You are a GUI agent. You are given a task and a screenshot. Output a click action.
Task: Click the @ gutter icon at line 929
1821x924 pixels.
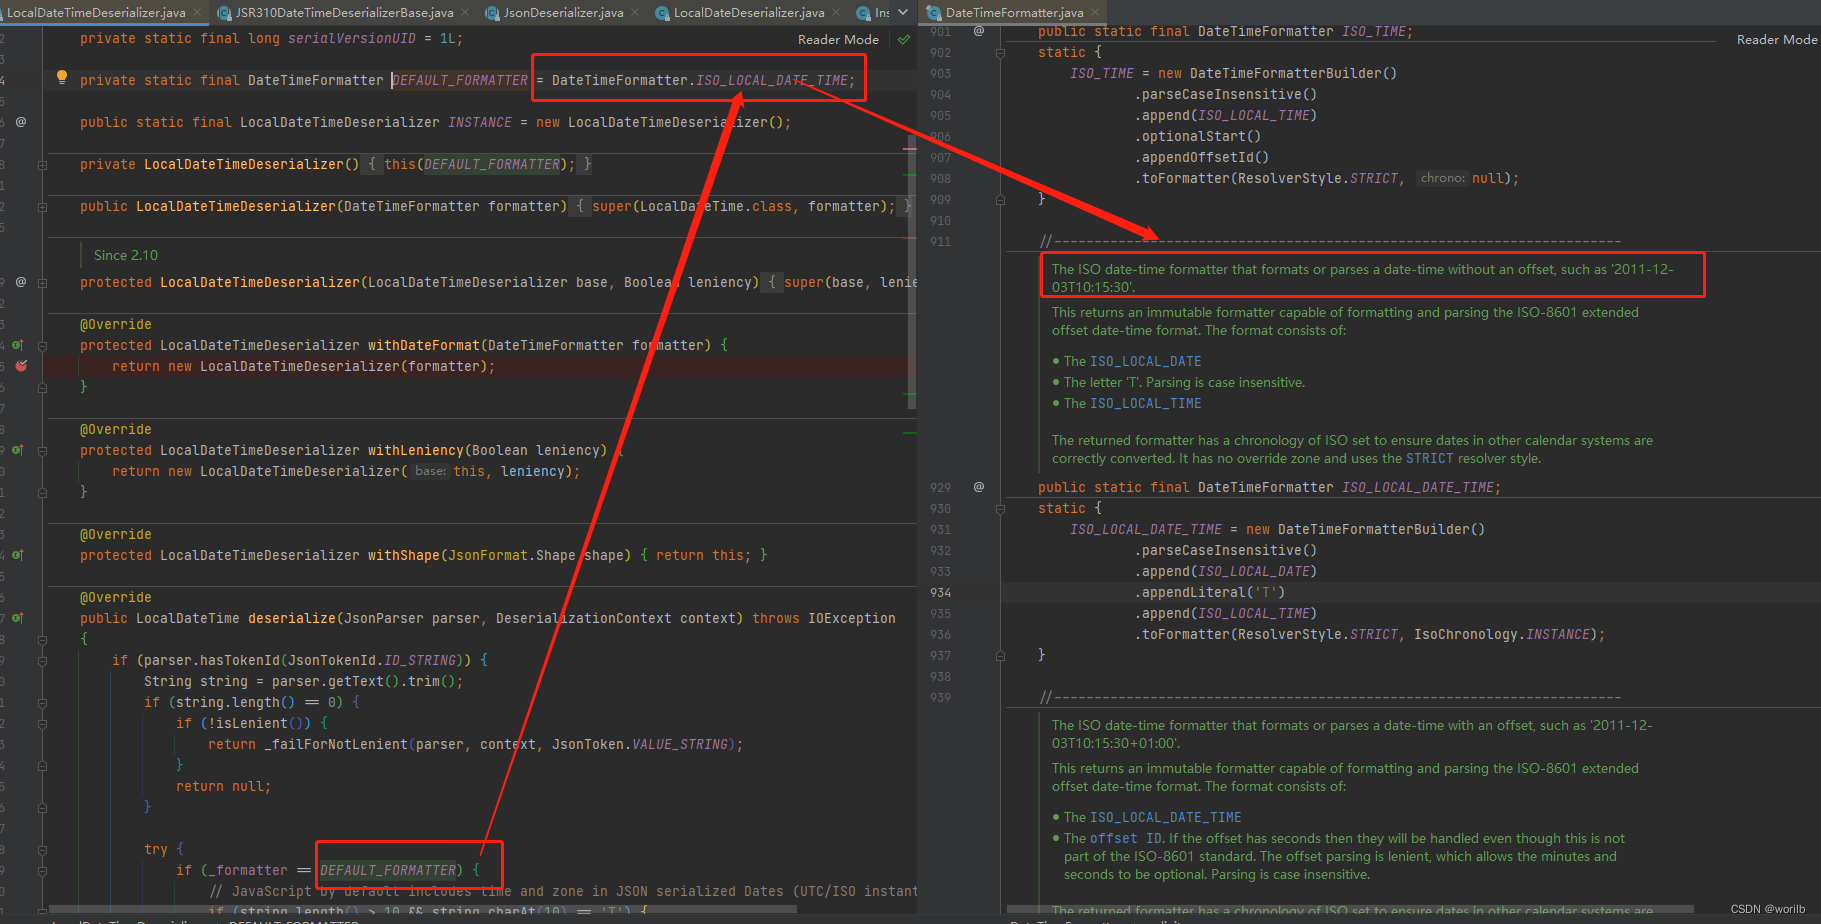pos(979,487)
